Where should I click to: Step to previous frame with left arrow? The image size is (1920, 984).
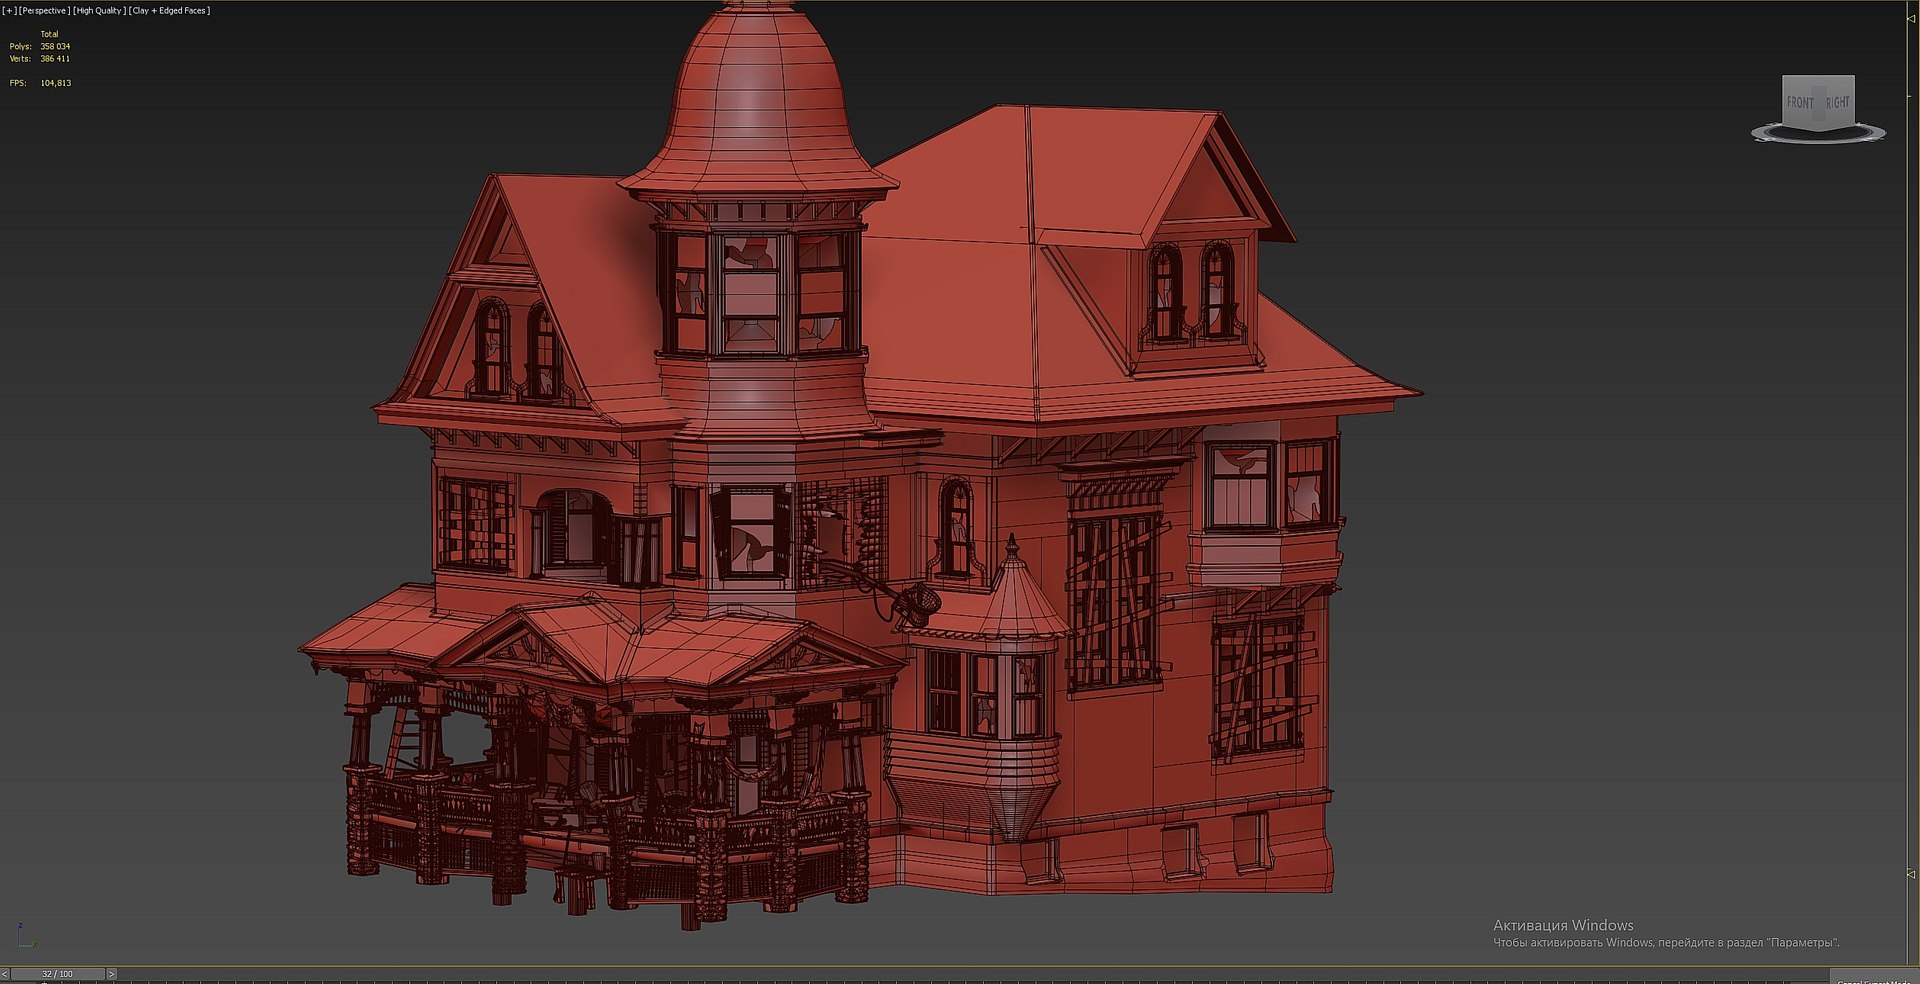[x=5, y=974]
